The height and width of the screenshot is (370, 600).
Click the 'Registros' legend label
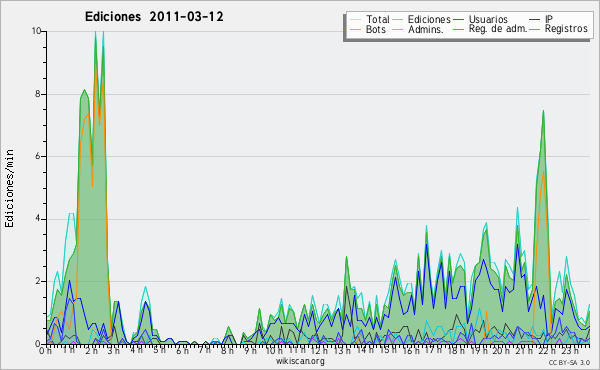[x=566, y=29]
